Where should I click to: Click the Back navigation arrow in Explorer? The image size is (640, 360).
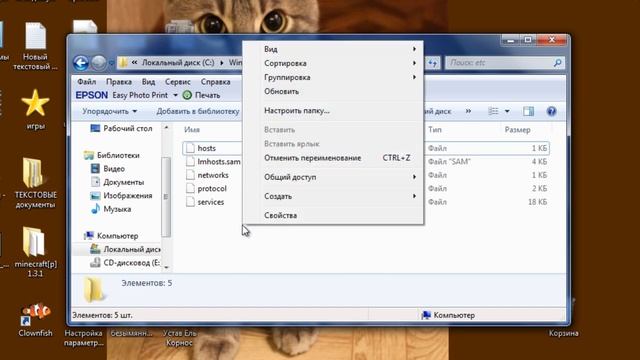pos(81,63)
